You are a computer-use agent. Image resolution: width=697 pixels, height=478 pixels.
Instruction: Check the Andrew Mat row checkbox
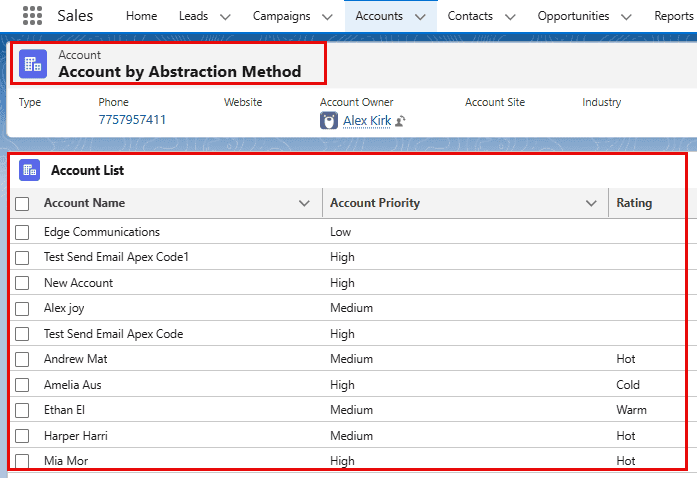pyautogui.click(x=22, y=359)
